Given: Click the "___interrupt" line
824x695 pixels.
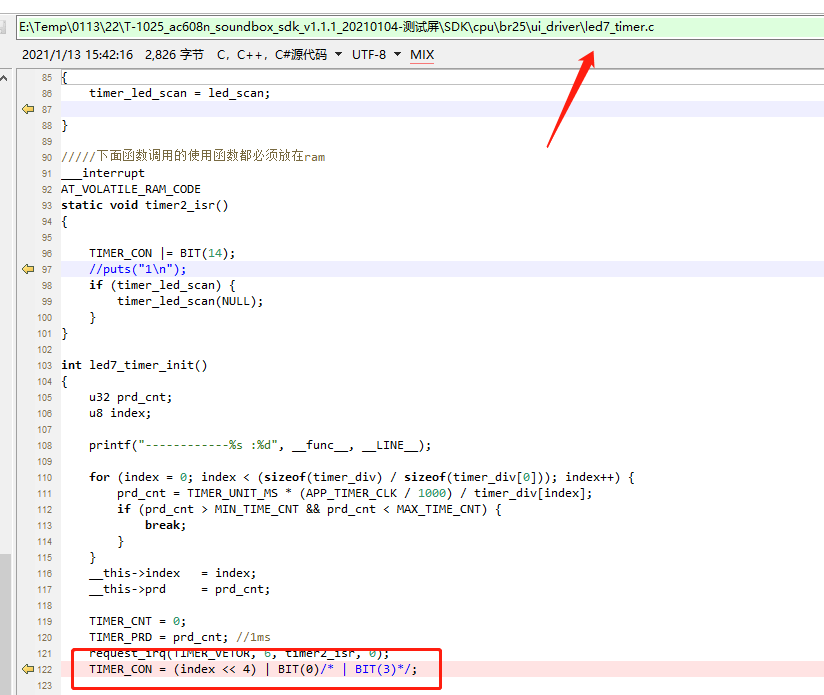Looking at the screenshot, I should [102, 173].
